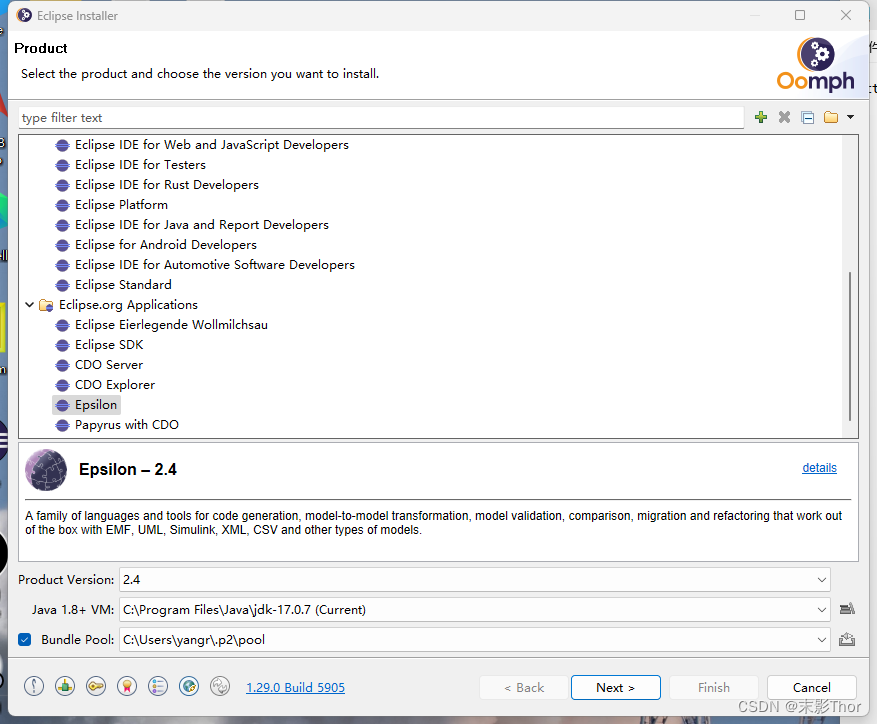Click the manage Java VMs icon

pos(847,609)
